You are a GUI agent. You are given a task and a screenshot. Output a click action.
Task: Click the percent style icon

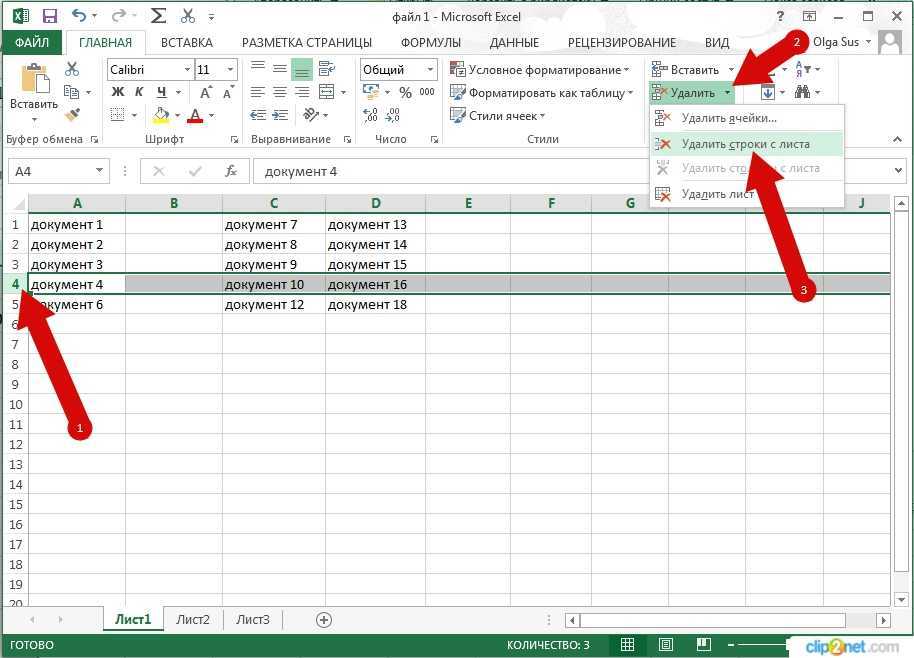point(406,92)
